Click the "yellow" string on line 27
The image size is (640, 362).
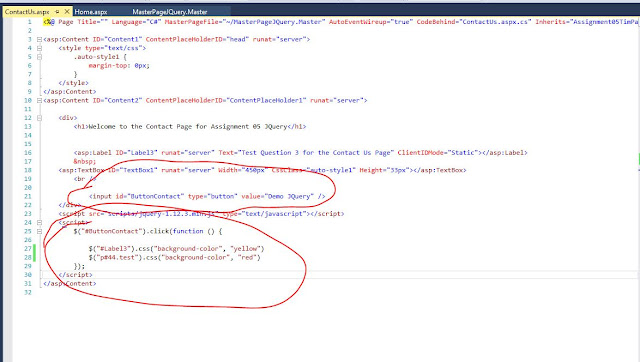[x=245, y=249]
